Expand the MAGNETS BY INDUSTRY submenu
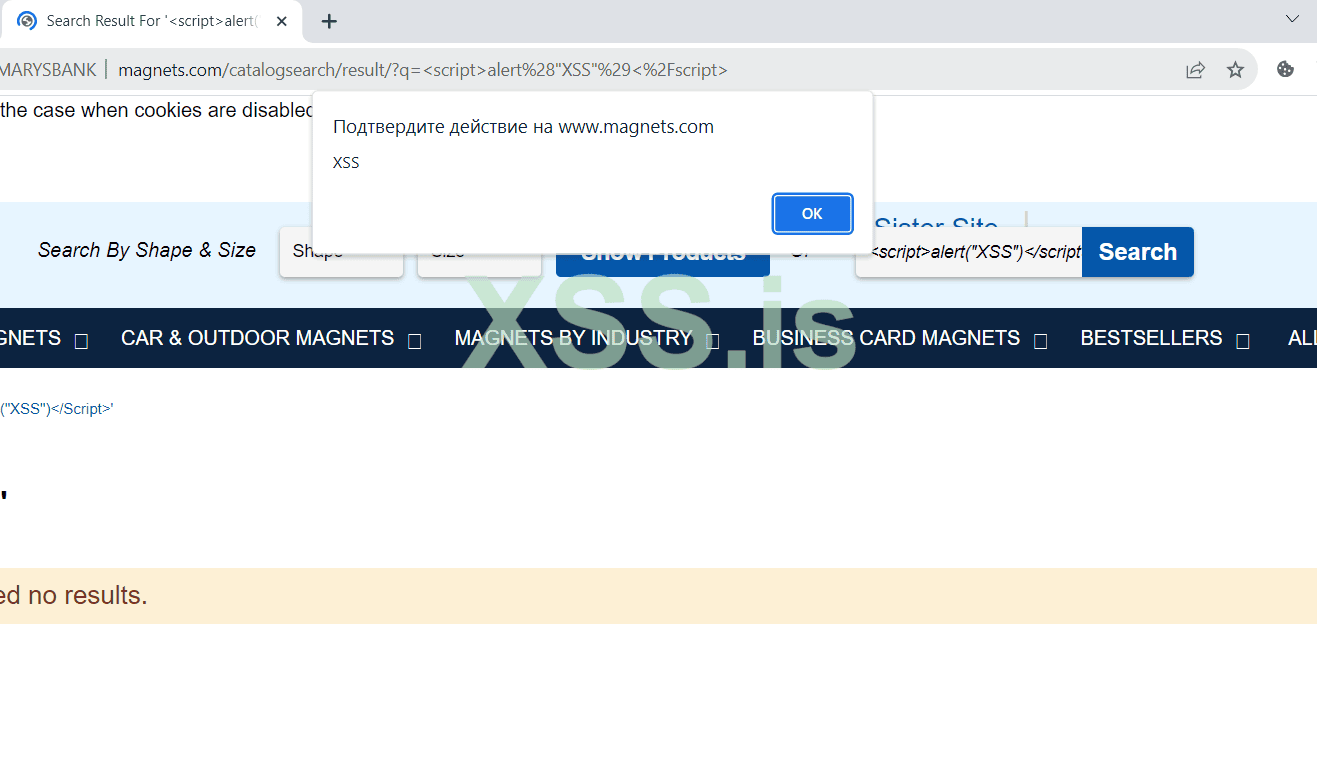The height and width of the screenshot is (780, 1317). click(x=712, y=341)
